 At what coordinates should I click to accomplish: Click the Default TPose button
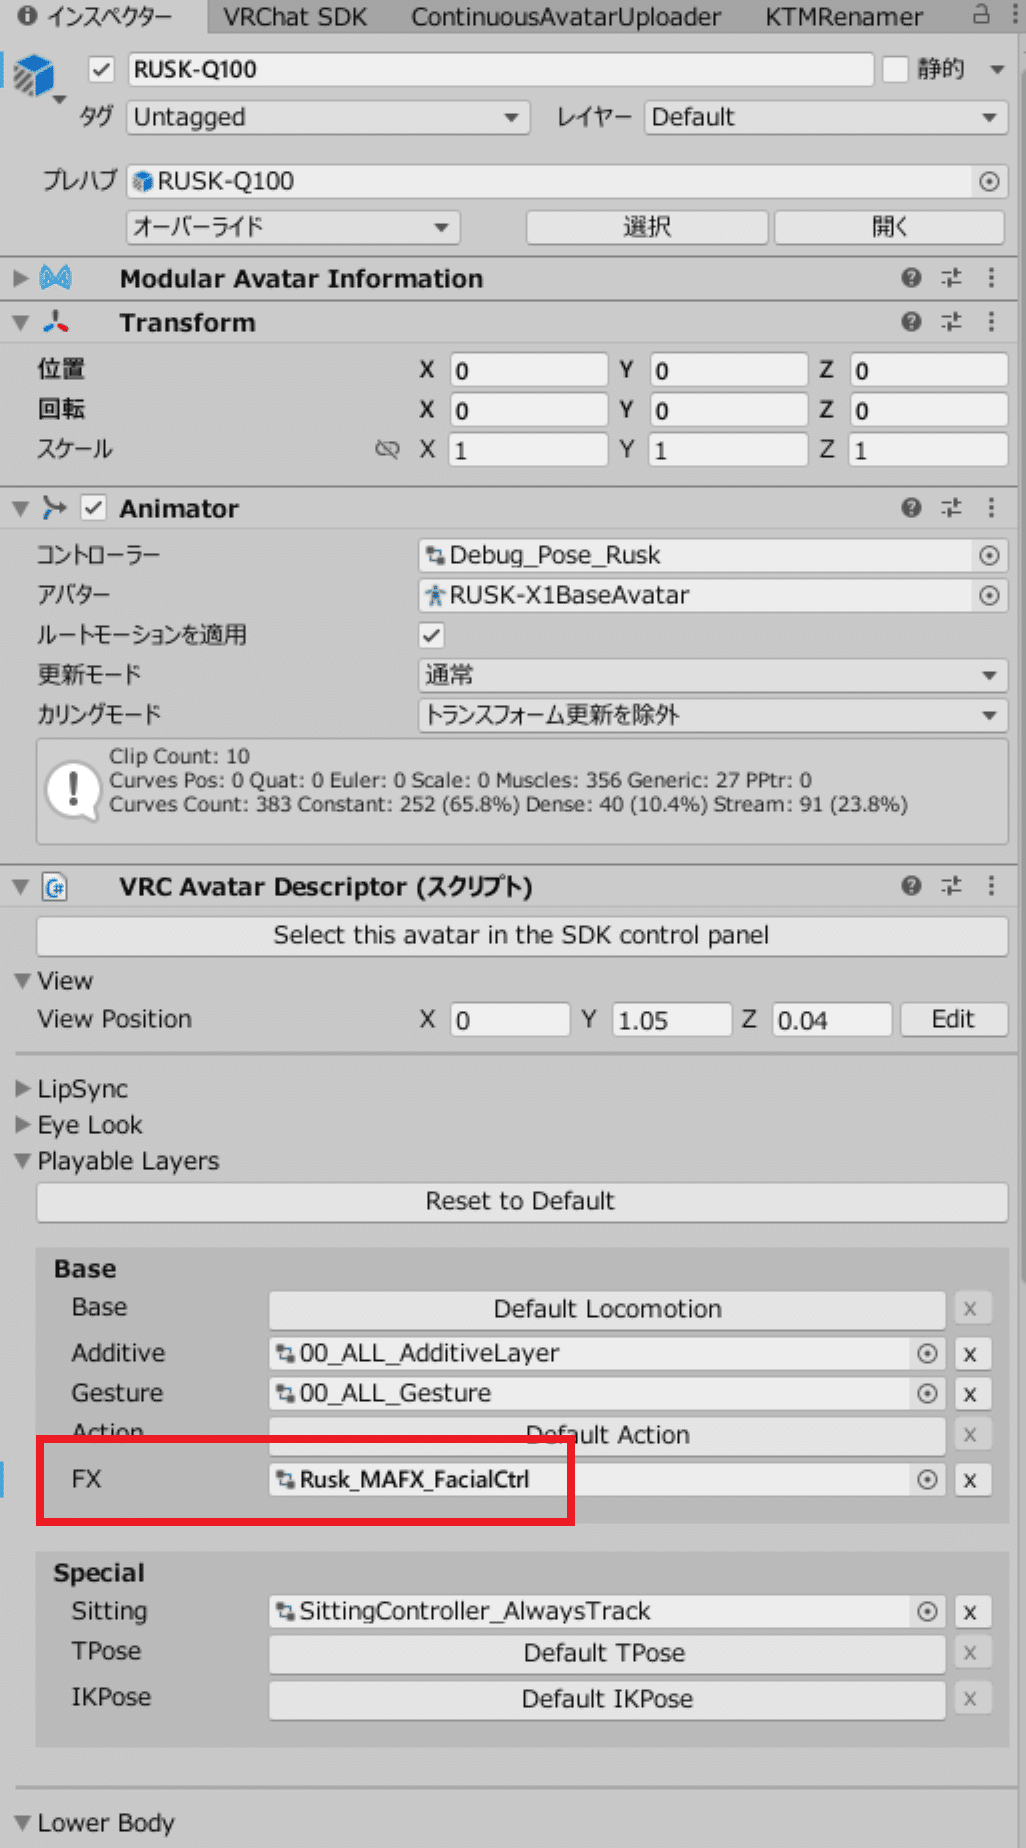[x=607, y=1653]
